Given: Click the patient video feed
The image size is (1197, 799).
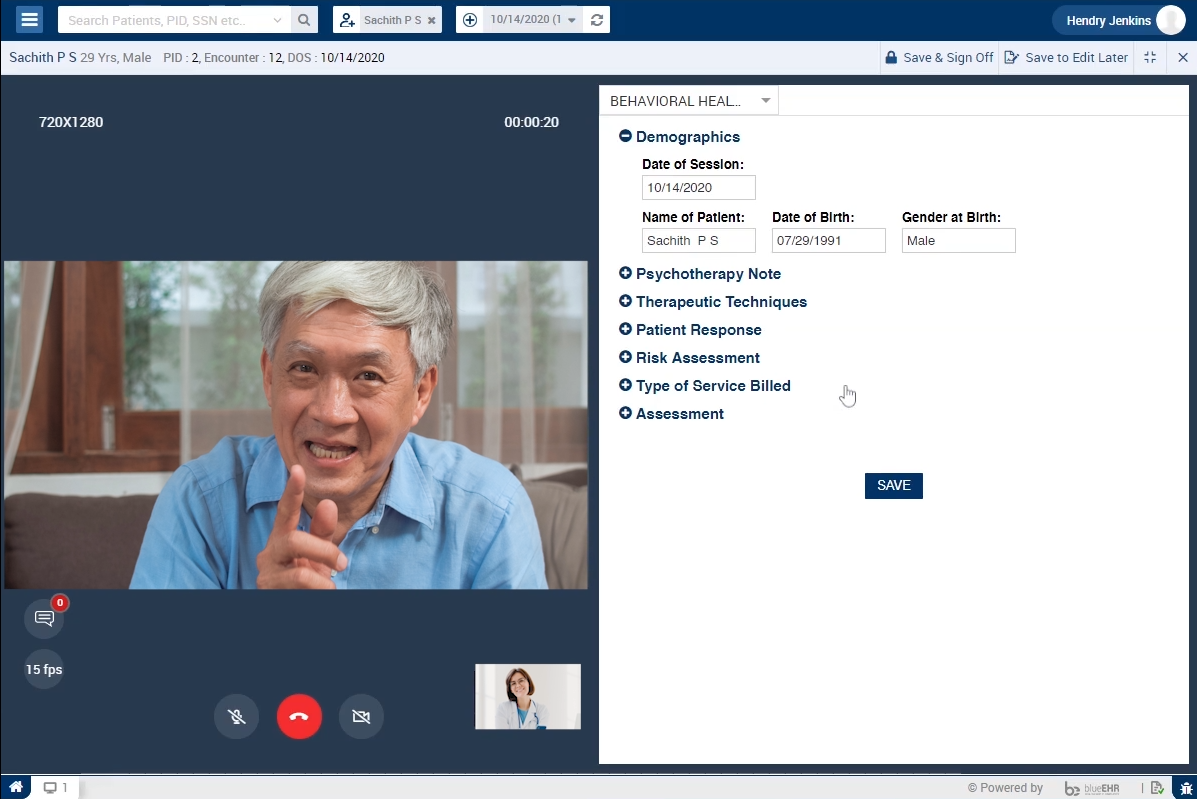Looking at the screenshot, I should tap(296, 425).
